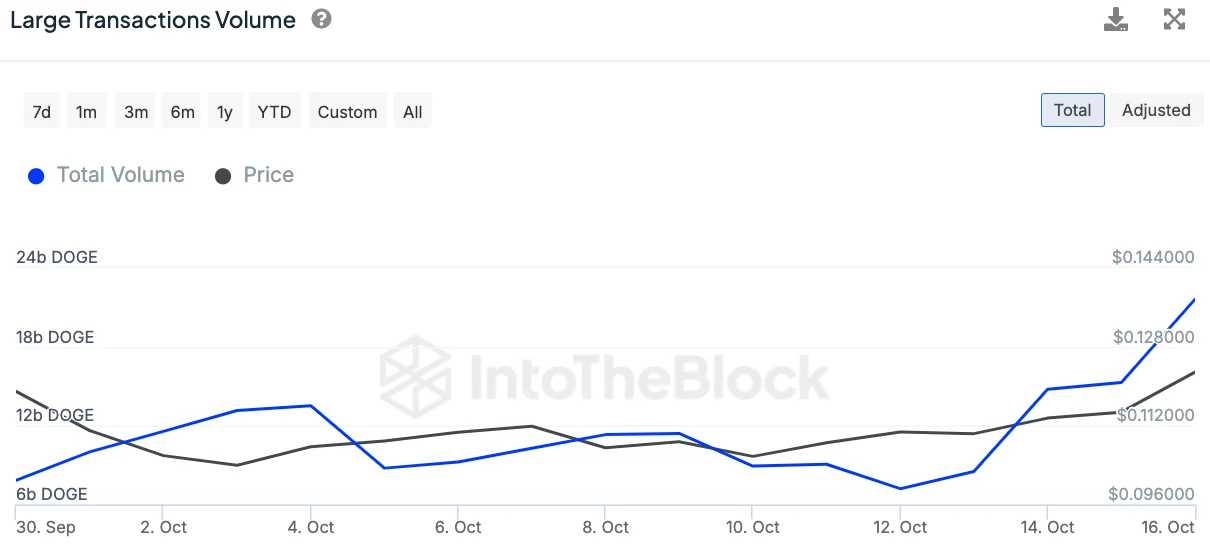This screenshot has height=554, width=1210.
Task: Select the 1m time range
Action: 87,112
